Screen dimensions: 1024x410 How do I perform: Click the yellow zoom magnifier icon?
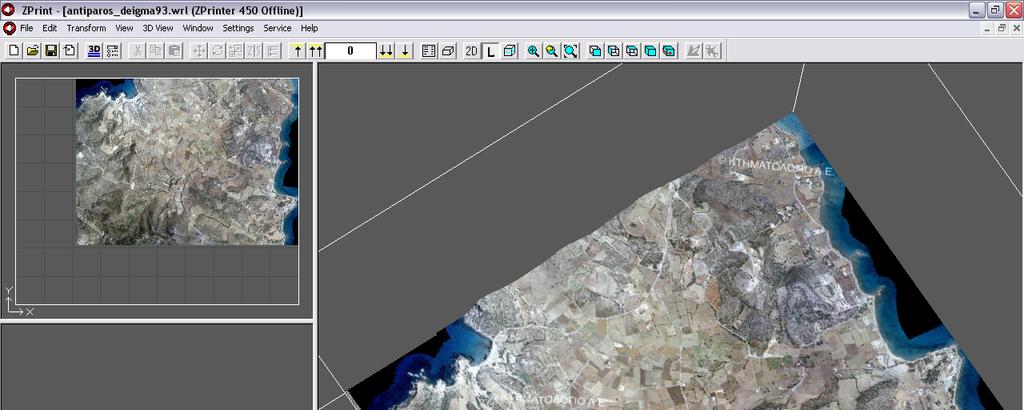click(552, 51)
